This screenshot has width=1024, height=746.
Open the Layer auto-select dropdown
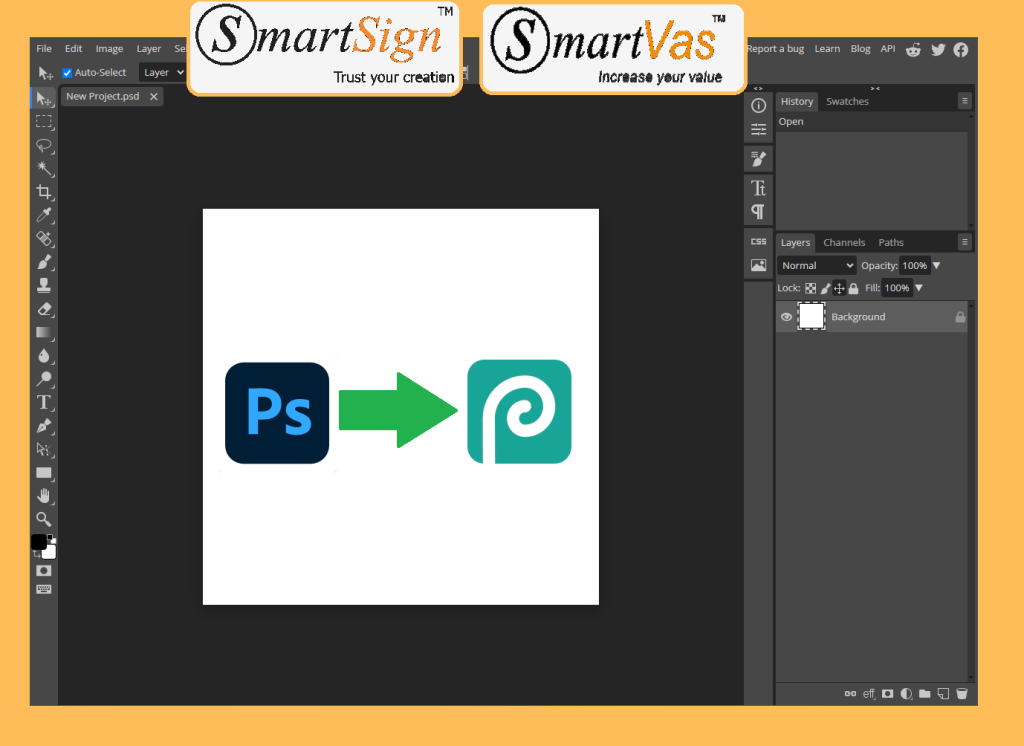(162, 73)
